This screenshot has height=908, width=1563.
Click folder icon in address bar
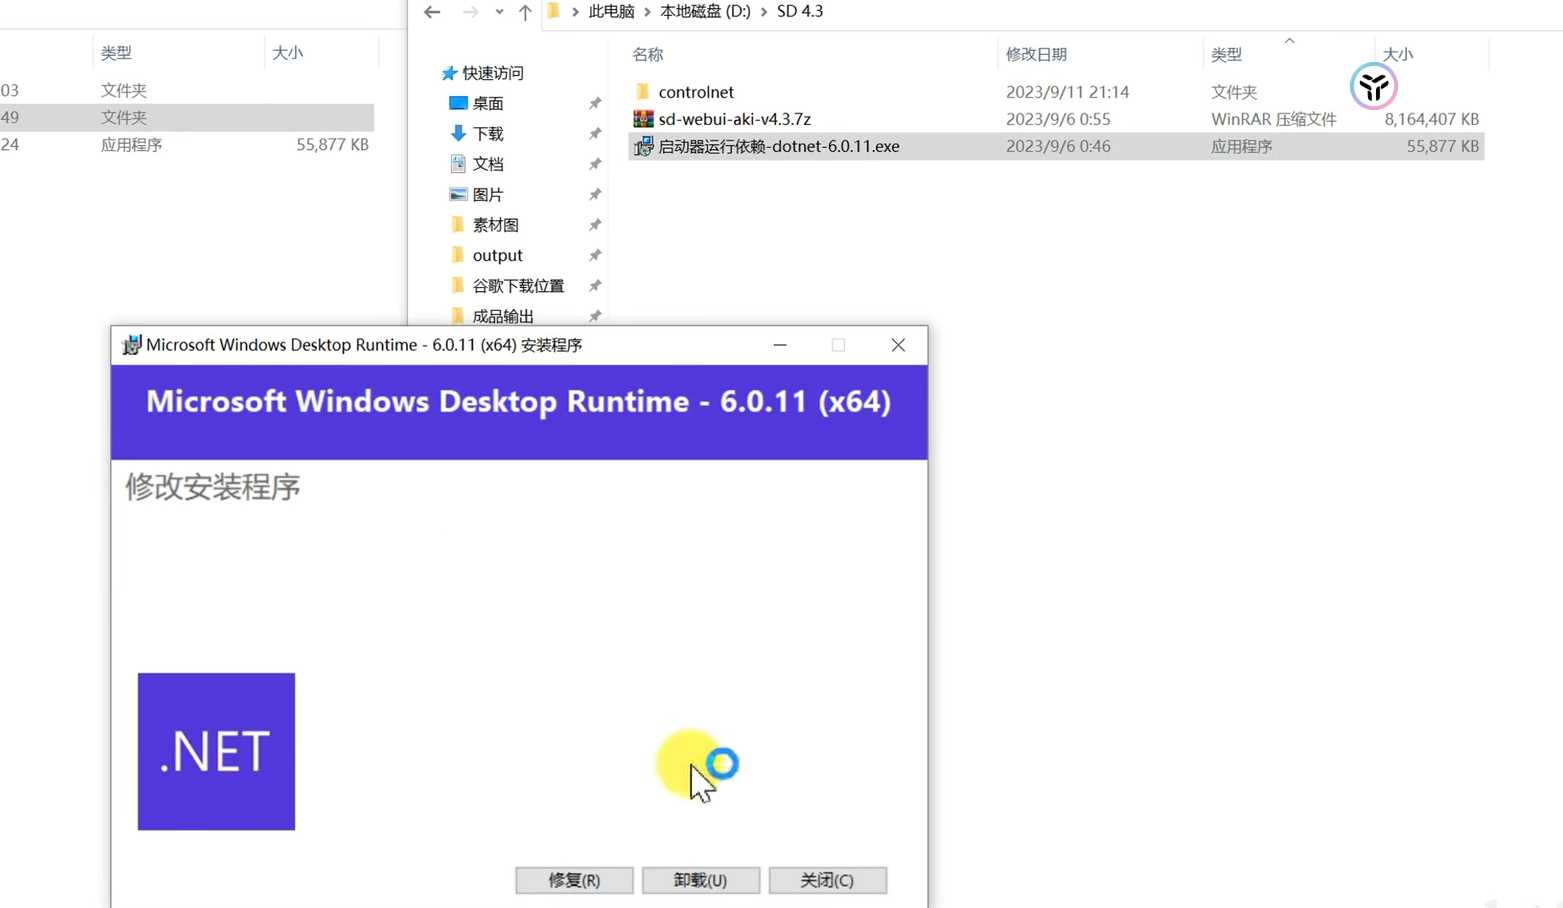pos(553,11)
